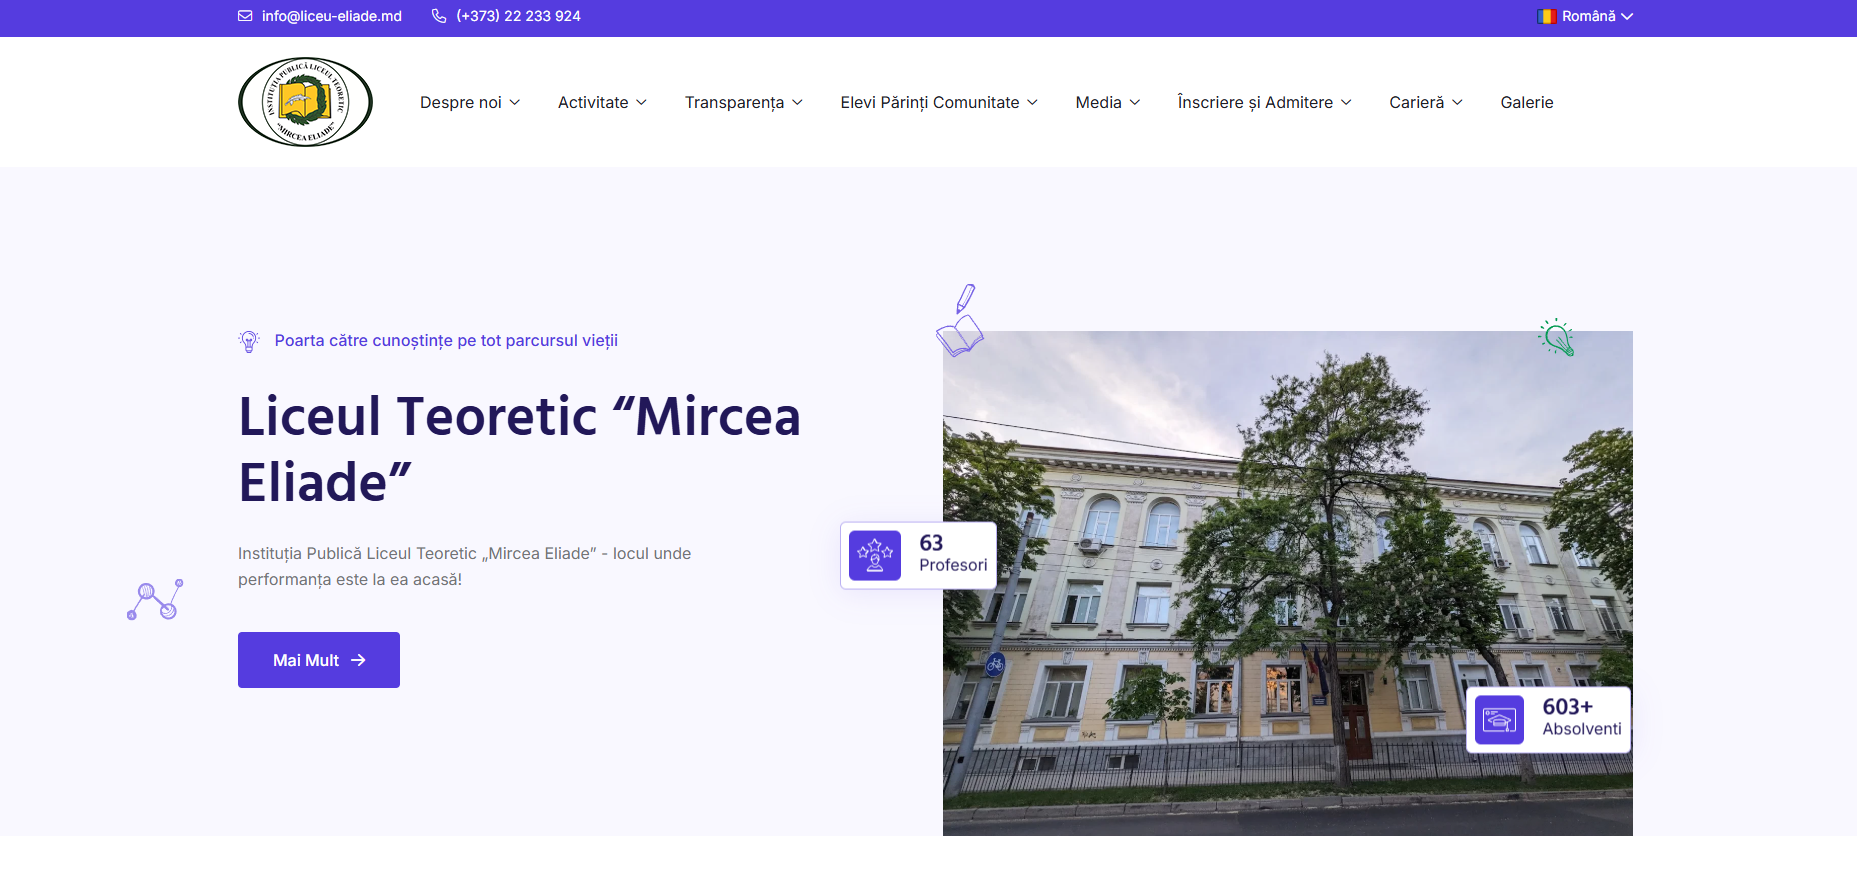Select the Activitate menu item
Image resolution: width=1857 pixels, height=891 pixels.
pyautogui.click(x=602, y=102)
